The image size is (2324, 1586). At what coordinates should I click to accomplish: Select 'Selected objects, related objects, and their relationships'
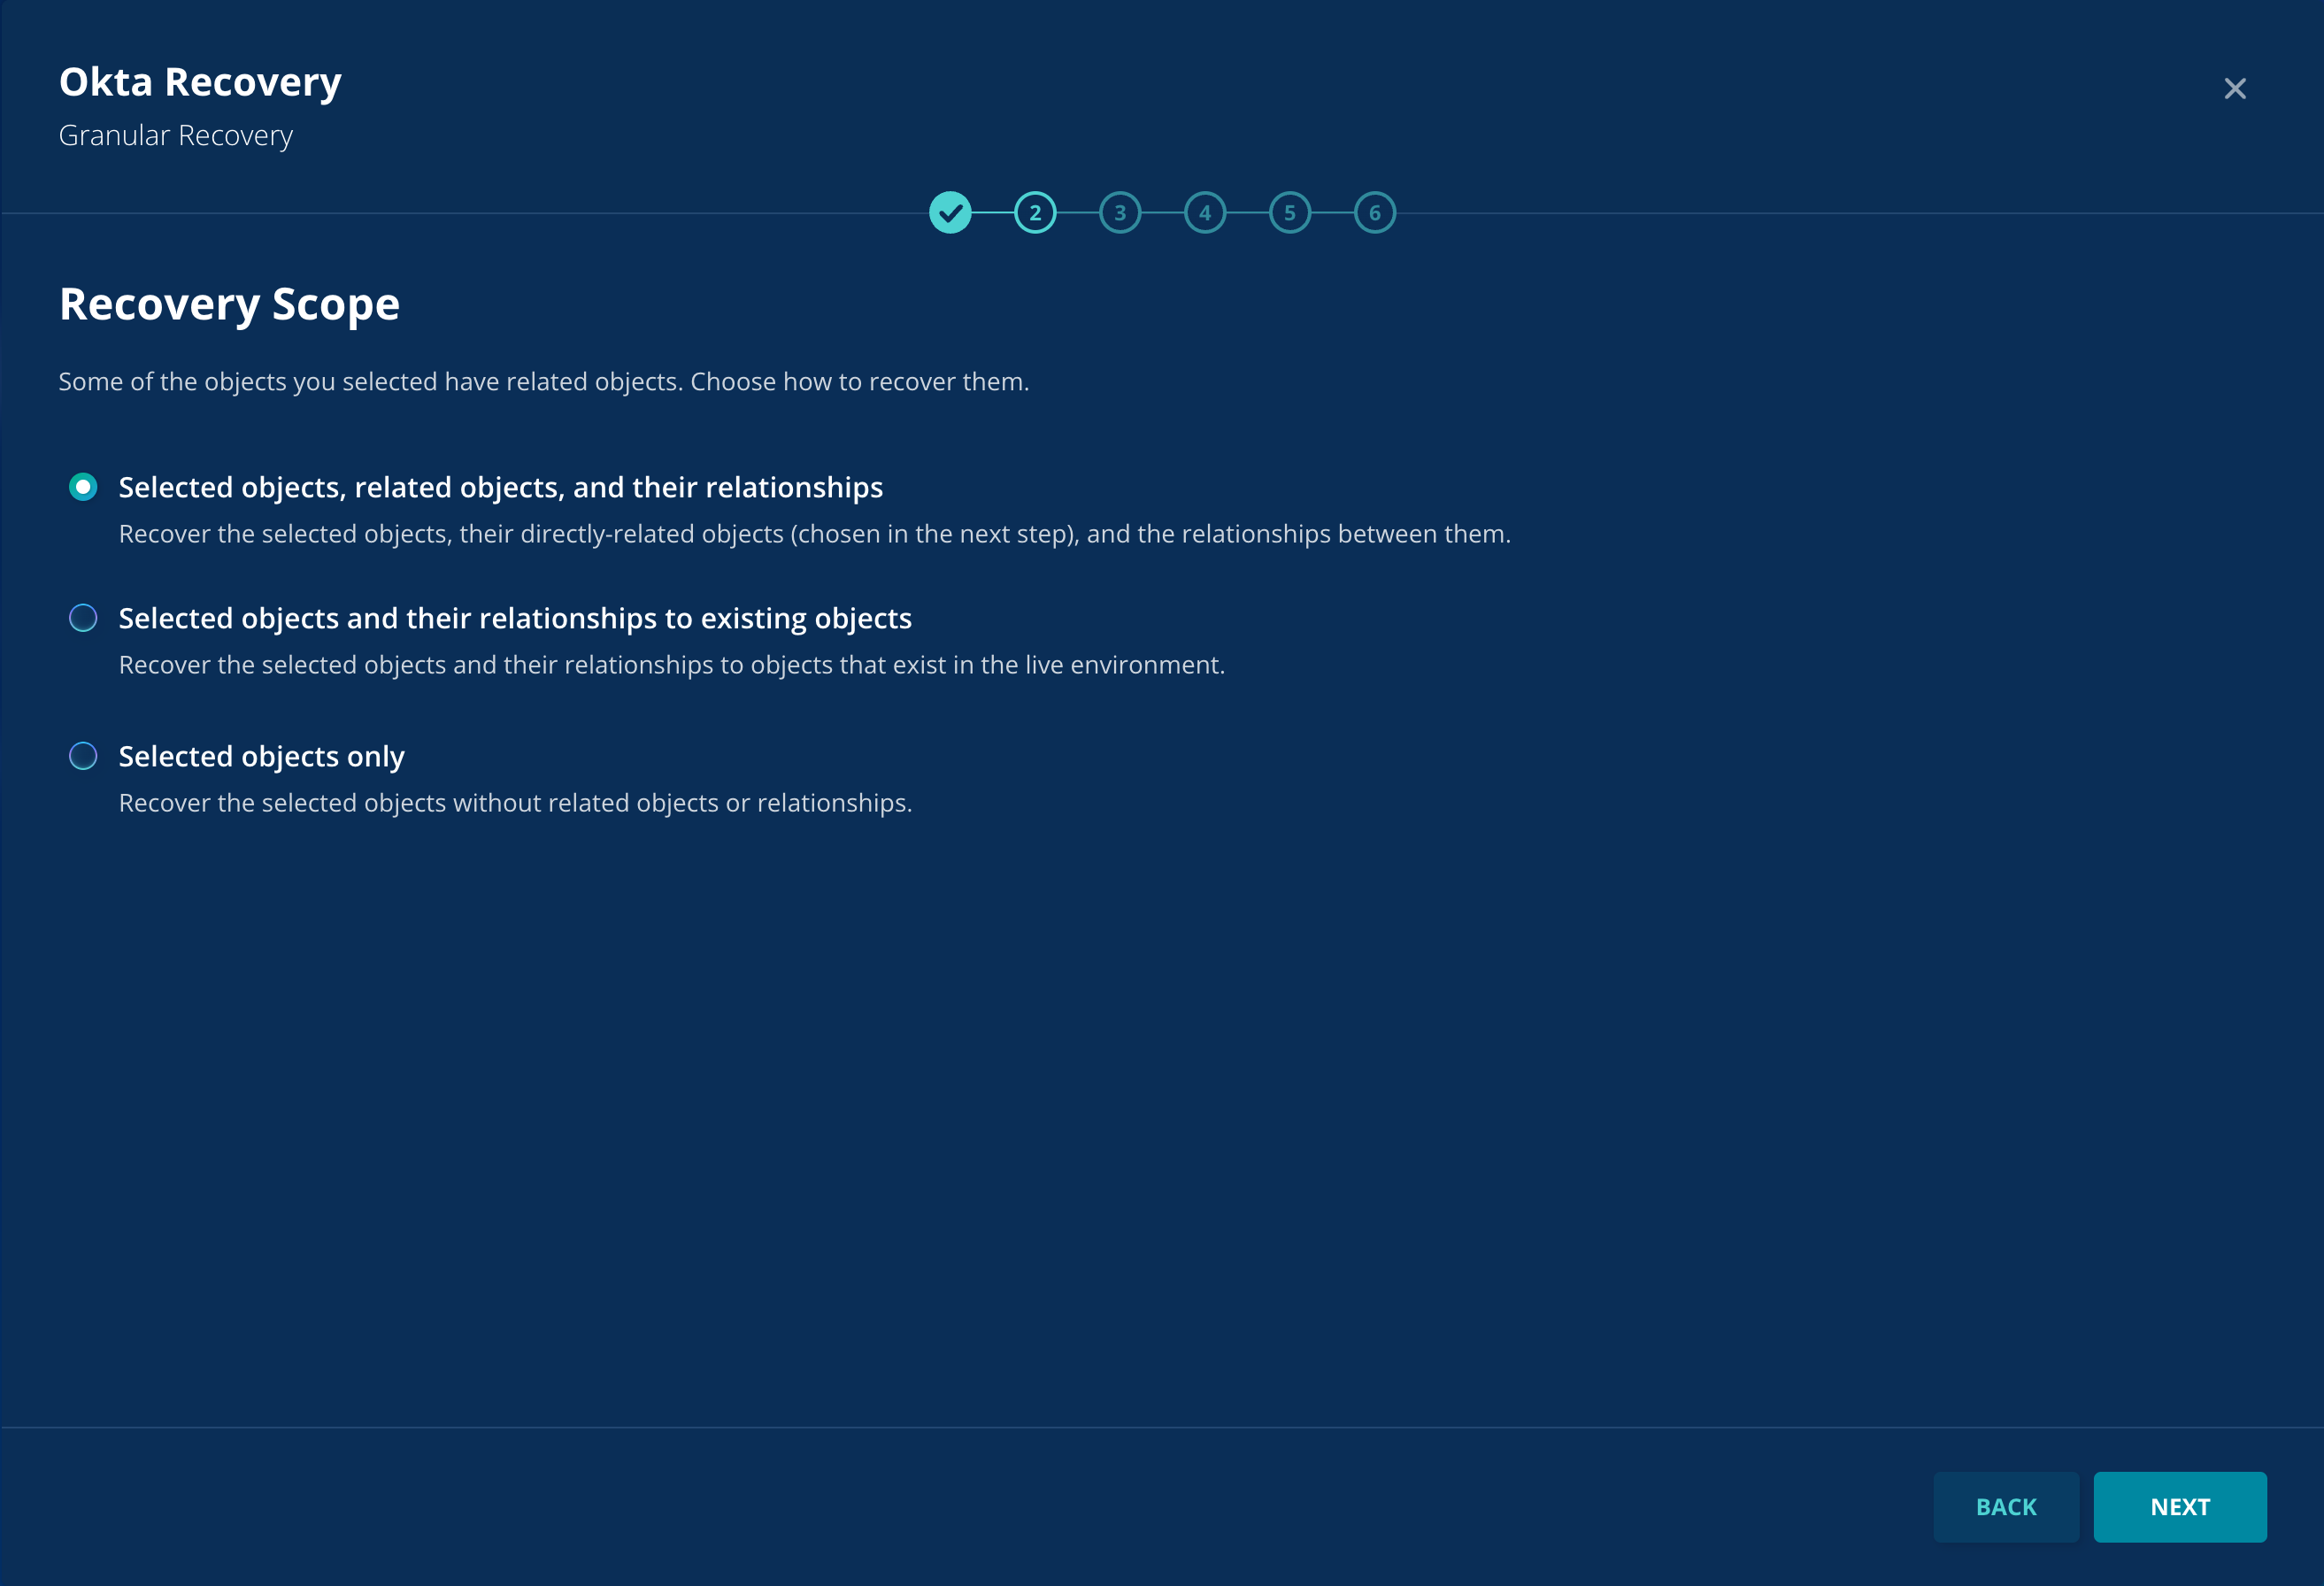pyautogui.click(x=83, y=487)
